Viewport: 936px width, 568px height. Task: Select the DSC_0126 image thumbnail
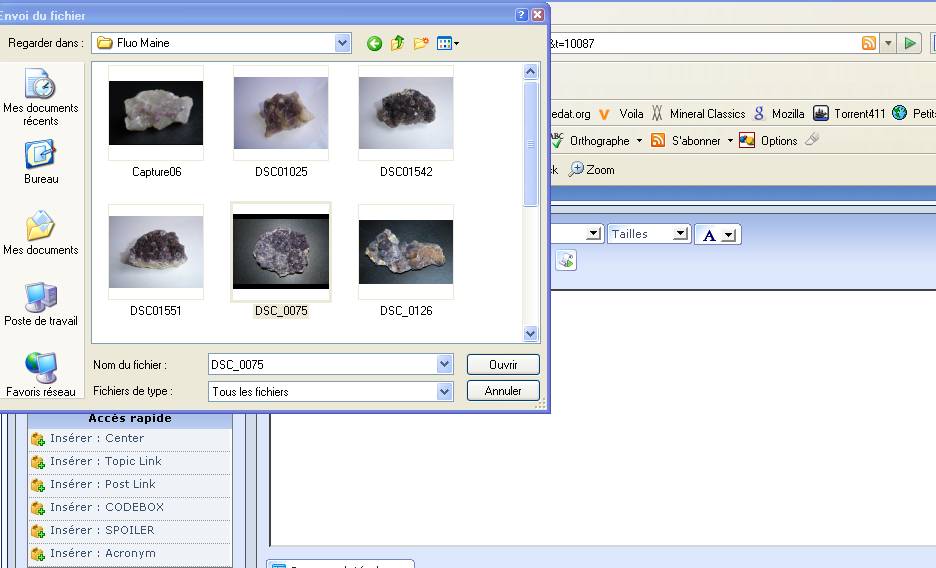(405, 253)
